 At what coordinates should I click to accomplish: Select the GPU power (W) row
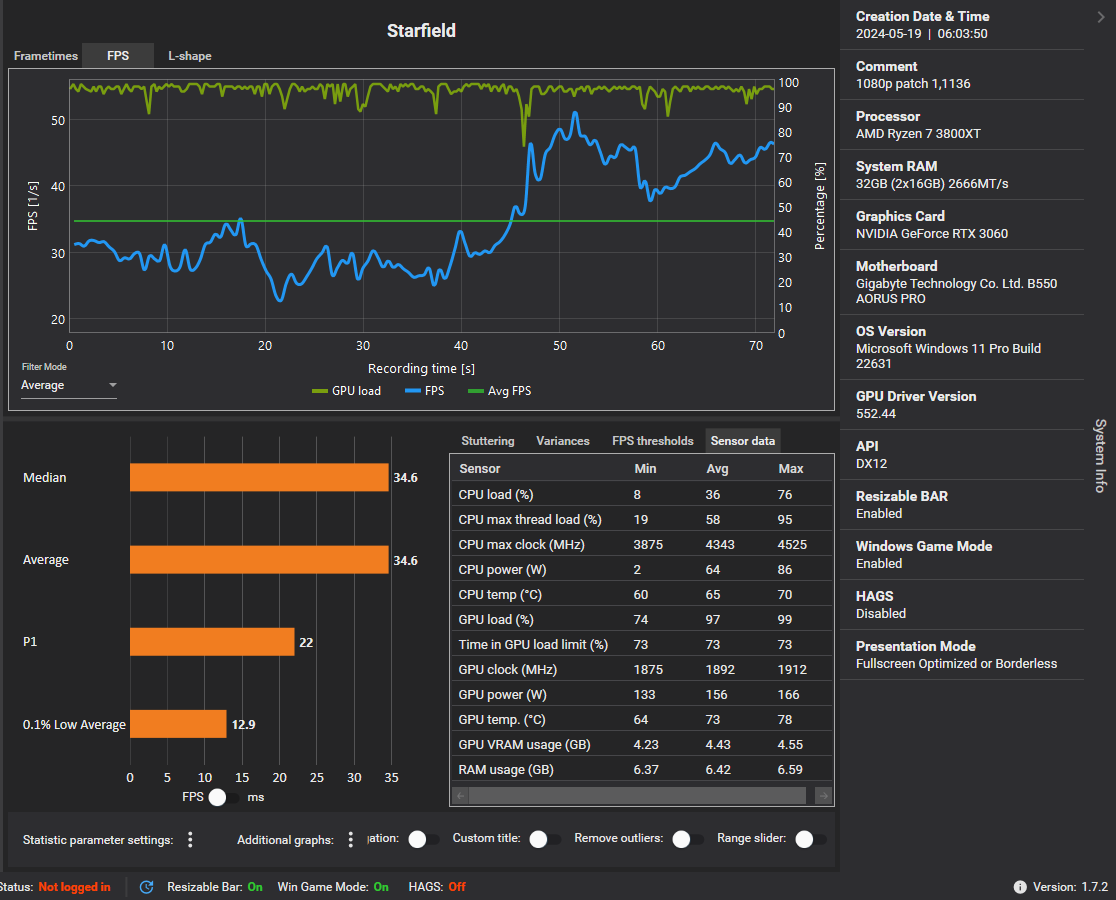[x=641, y=694]
